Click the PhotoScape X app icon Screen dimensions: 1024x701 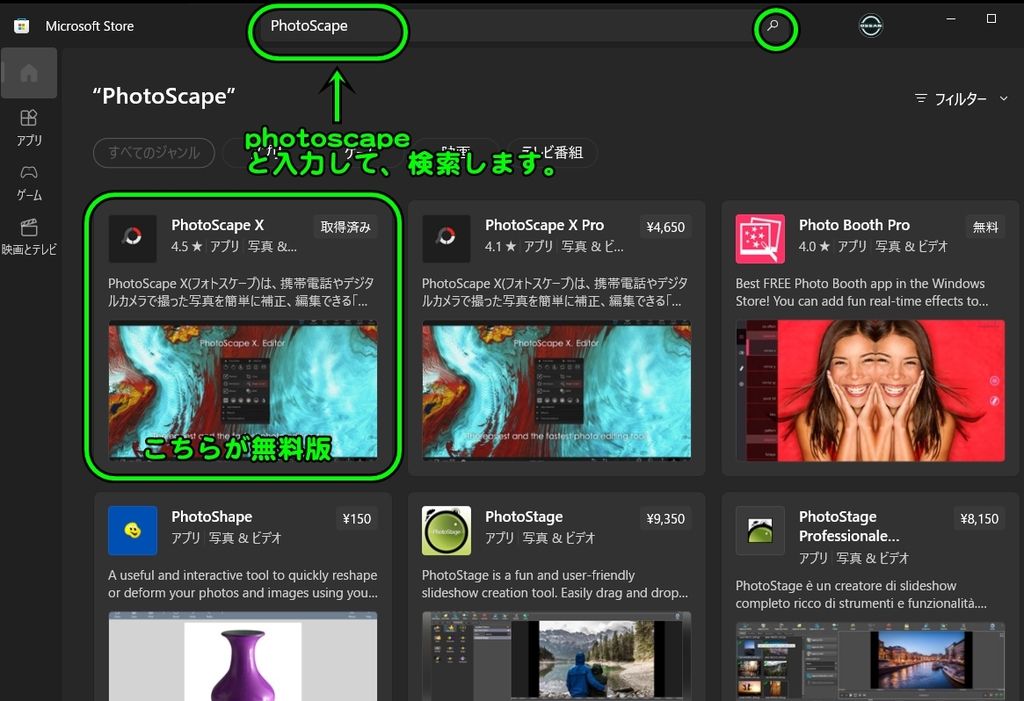(133, 238)
